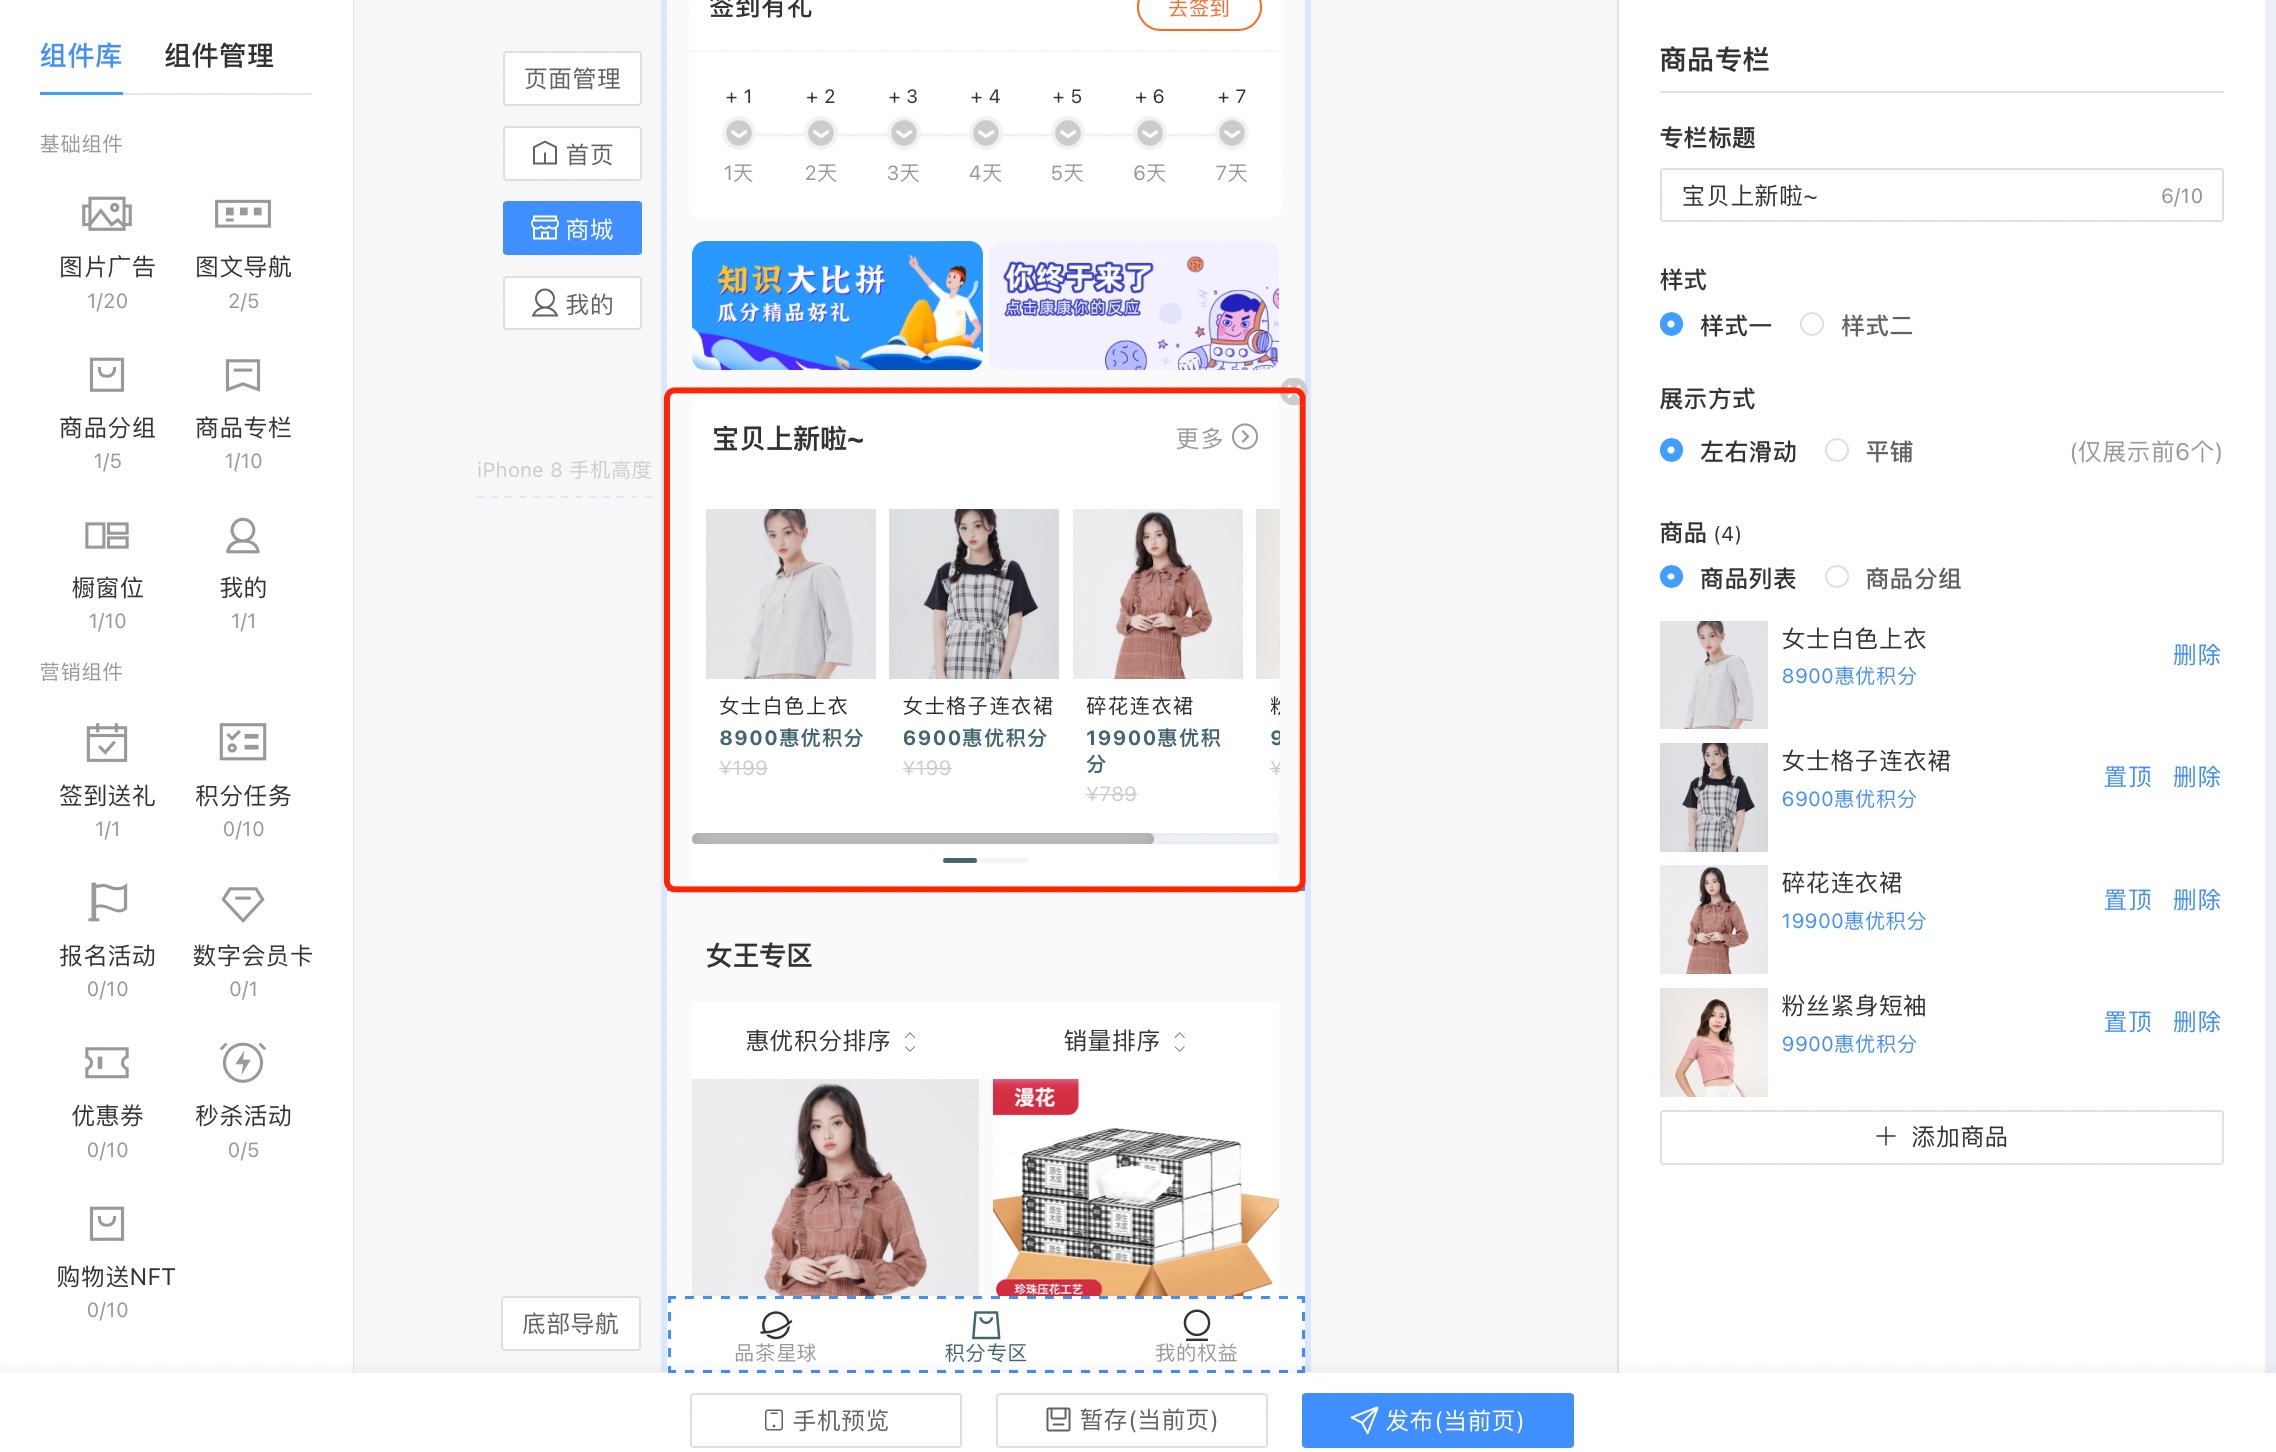Choose 商品分组 as product source
The image size is (2276, 1452).
[x=1837, y=578]
